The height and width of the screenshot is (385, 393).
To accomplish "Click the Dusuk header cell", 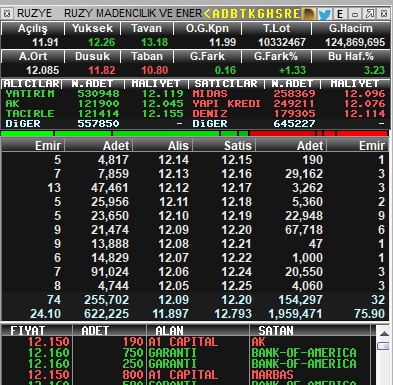I will (92, 56).
